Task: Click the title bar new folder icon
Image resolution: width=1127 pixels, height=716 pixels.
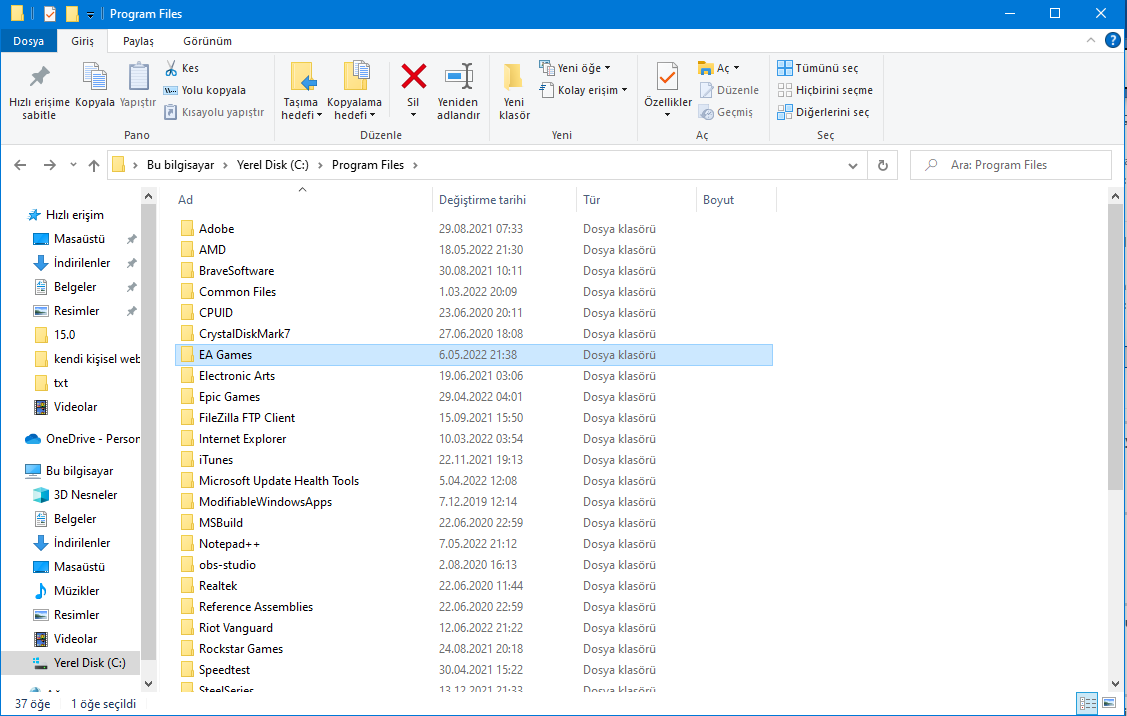Action: (x=72, y=14)
